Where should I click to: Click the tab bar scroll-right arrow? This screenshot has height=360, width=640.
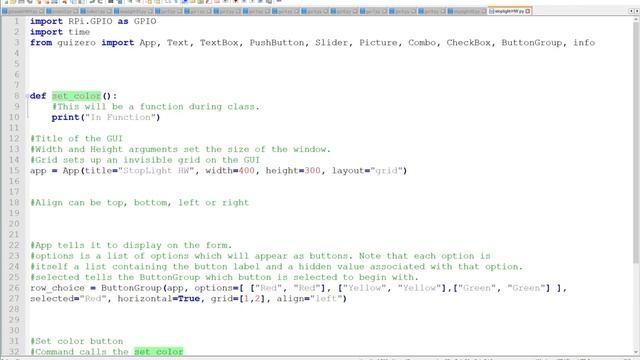point(636,11)
